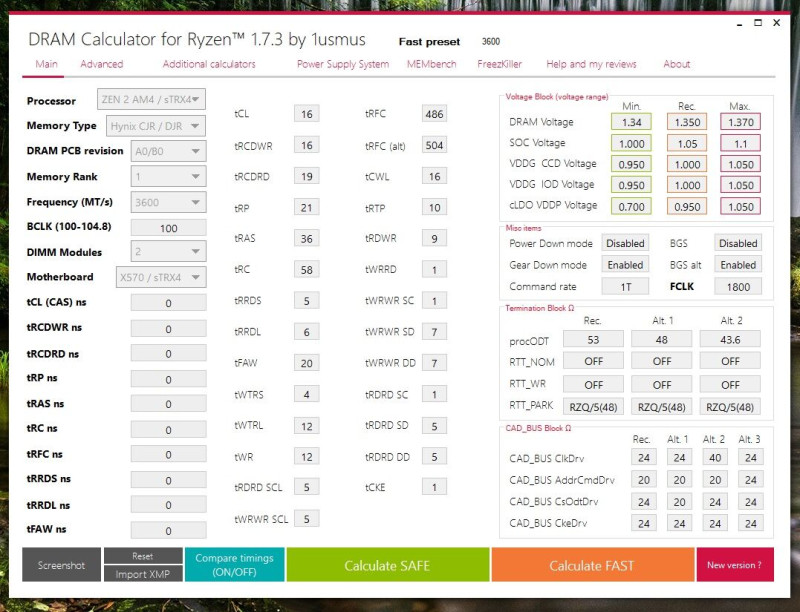Click Calculate SAFE button
This screenshot has height=612, width=800.
click(x=388, y=565)
